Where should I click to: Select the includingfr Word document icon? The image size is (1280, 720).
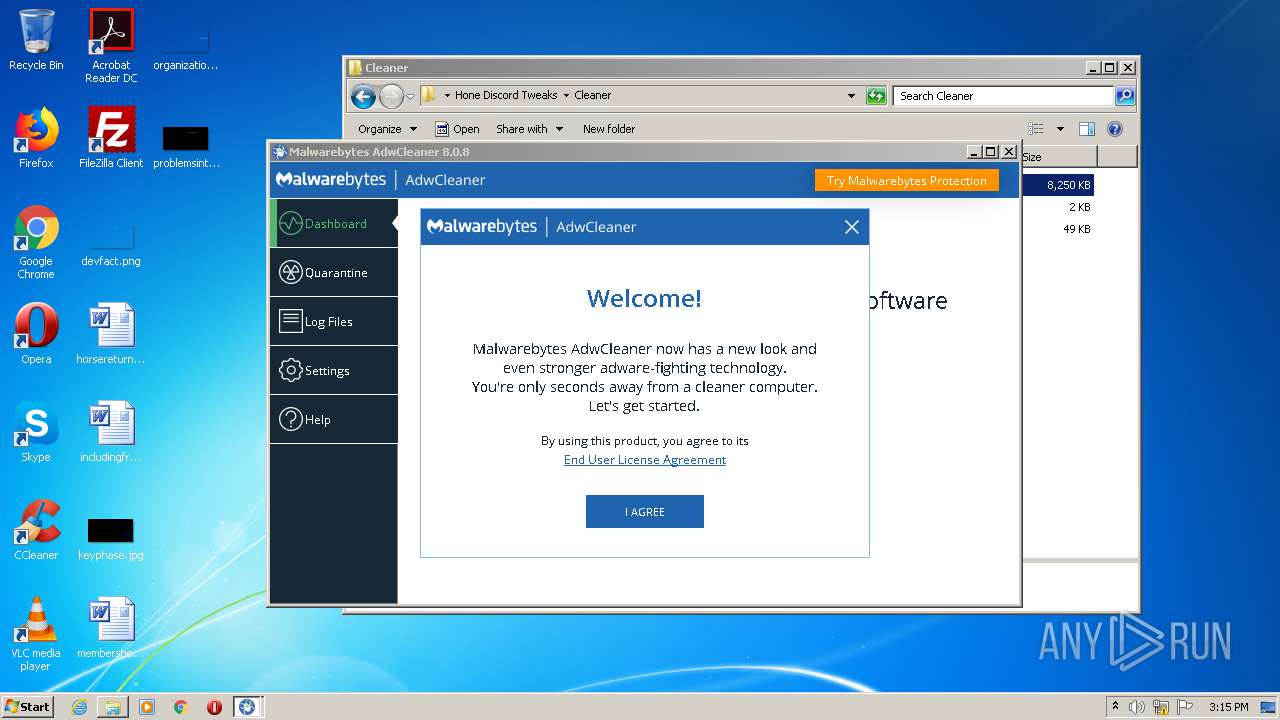click(x=111, y=432)
